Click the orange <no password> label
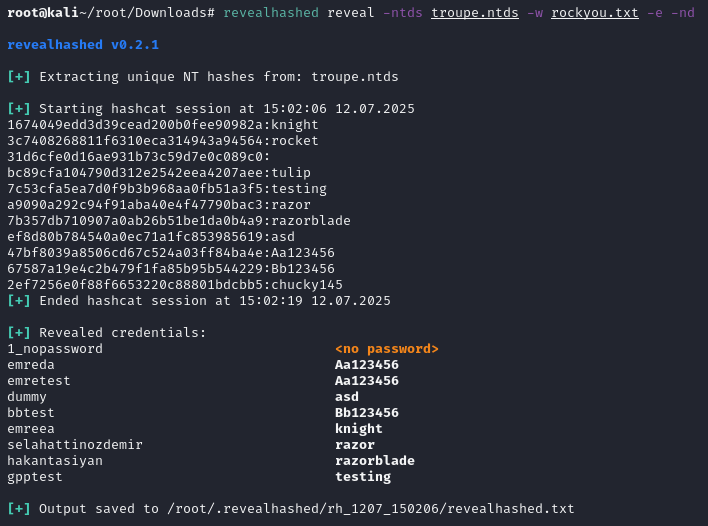This screenshot has height=526, width=708. 386,349
